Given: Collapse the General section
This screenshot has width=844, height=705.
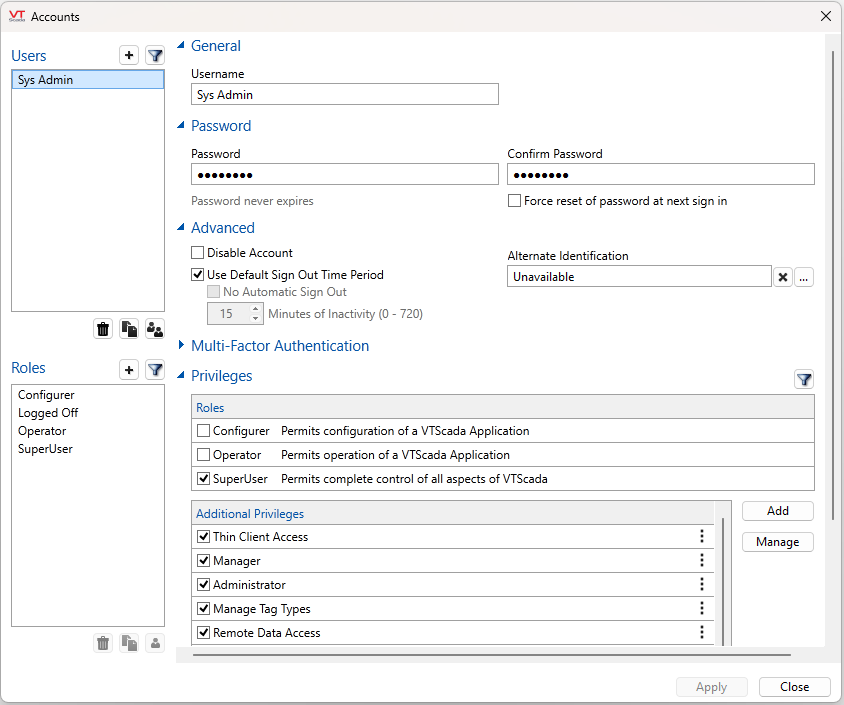Looking at the screenshot, I should (181, 46).
